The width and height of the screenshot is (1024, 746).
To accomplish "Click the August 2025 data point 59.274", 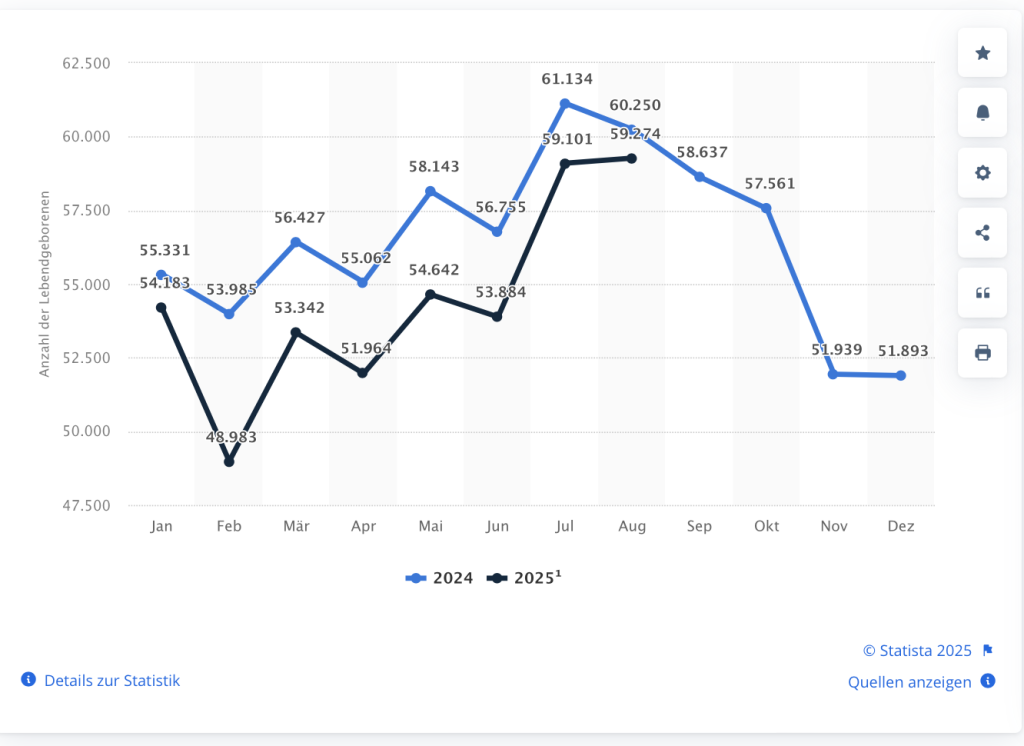I will [632, 158].
